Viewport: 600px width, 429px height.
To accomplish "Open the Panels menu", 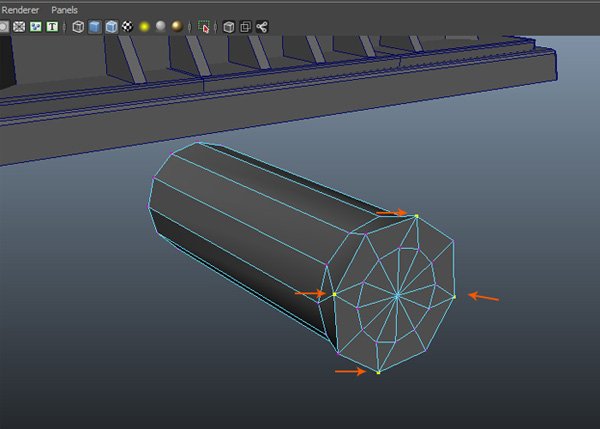I will [x=64, y=10].
